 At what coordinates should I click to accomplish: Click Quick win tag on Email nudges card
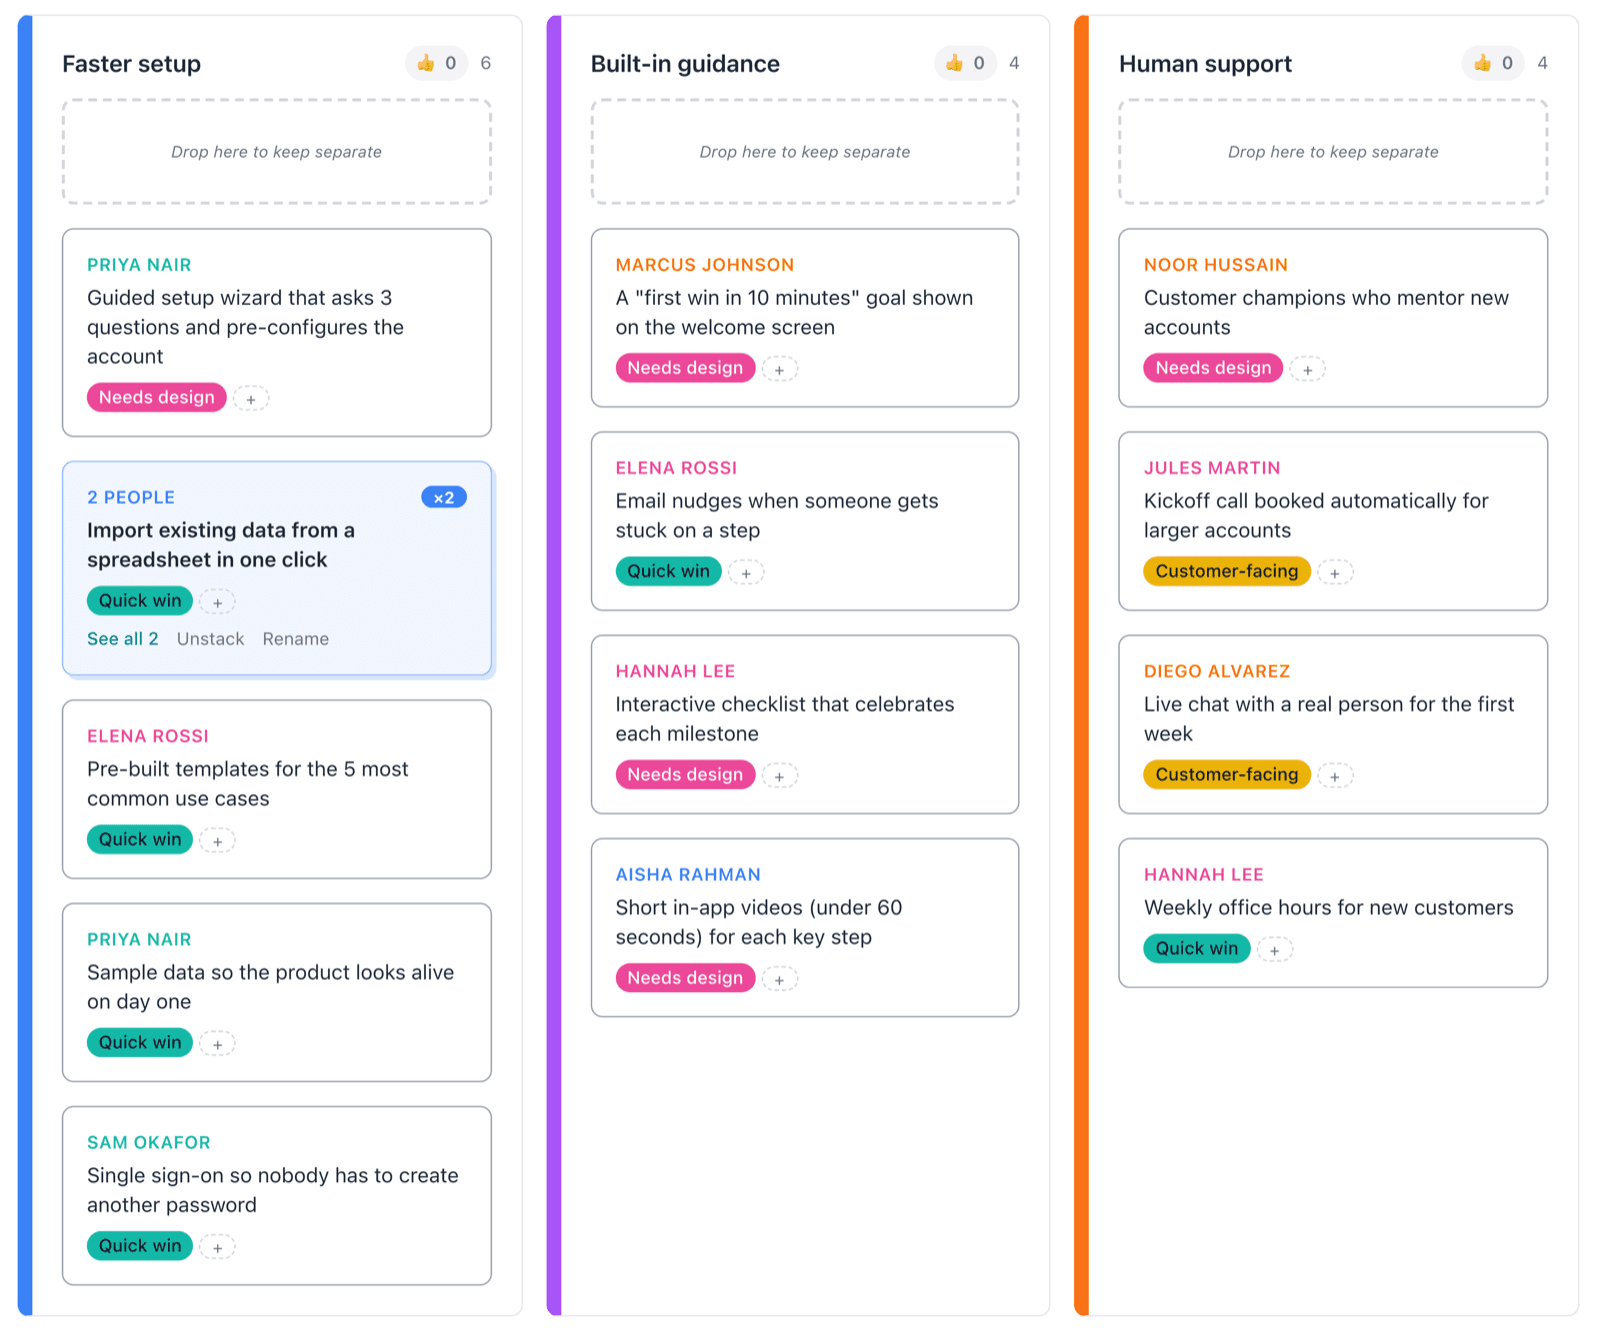coord(668,571)
